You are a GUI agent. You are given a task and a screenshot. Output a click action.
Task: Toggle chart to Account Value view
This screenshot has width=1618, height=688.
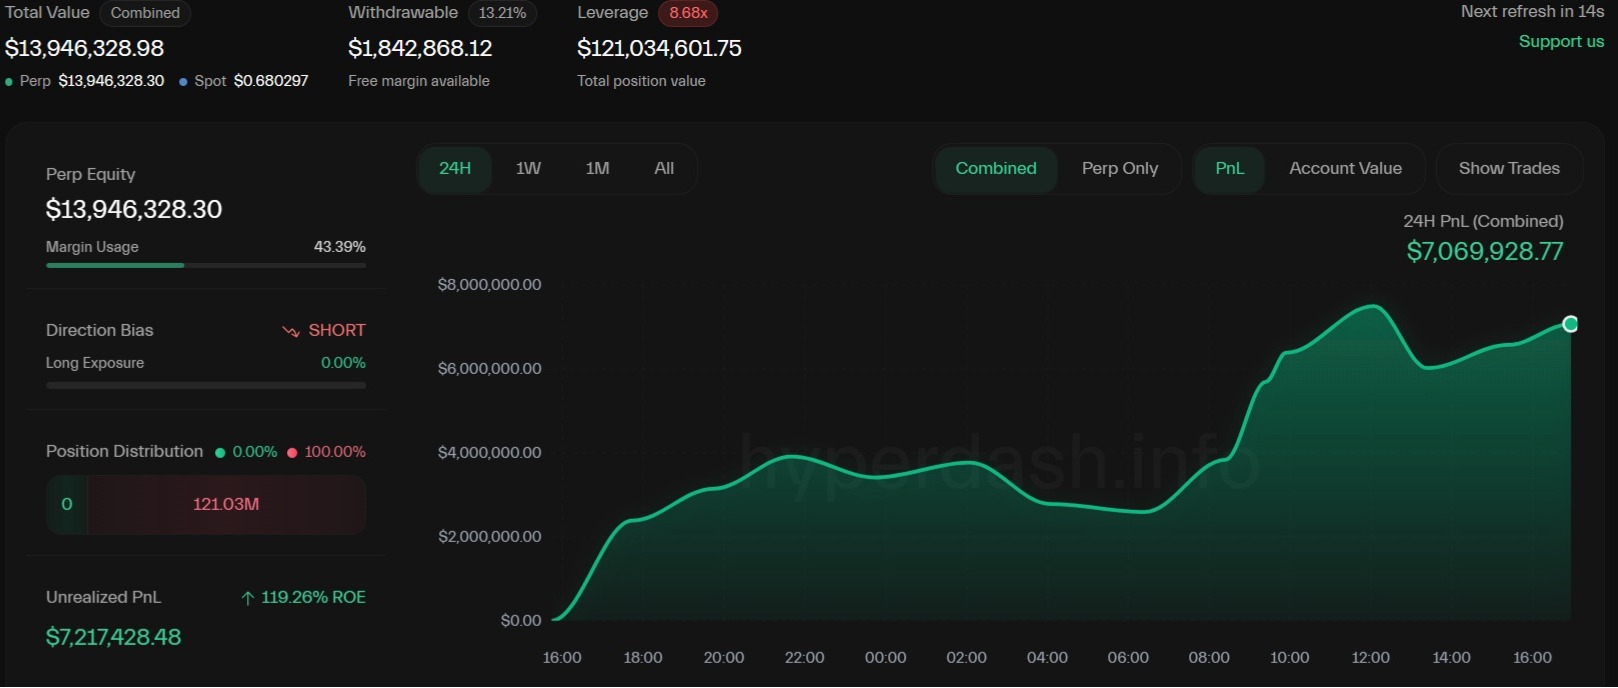[1345, 169]
